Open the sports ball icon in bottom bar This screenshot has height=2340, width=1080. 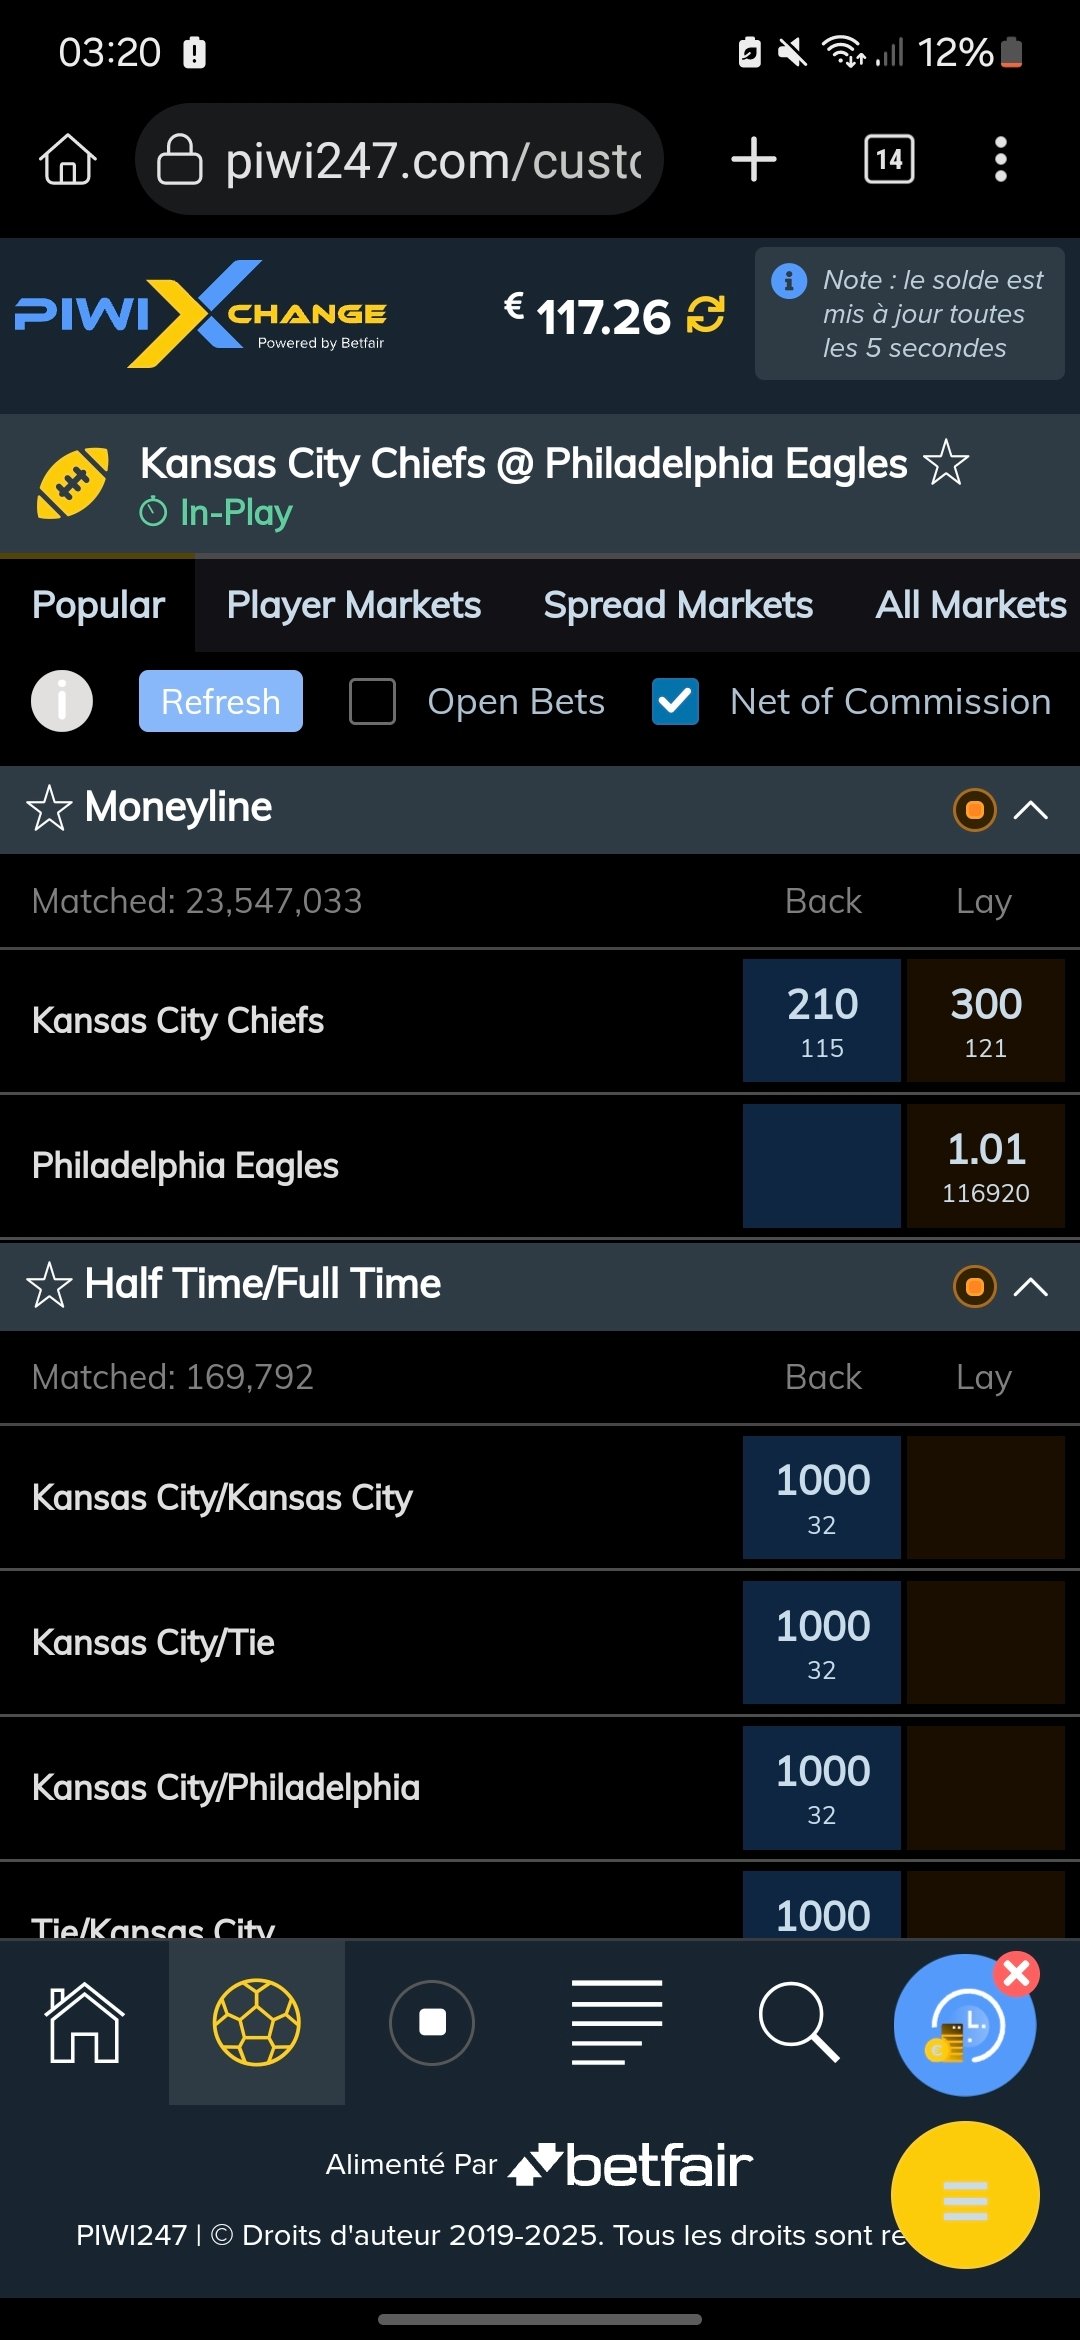(x=257, y=2022)
